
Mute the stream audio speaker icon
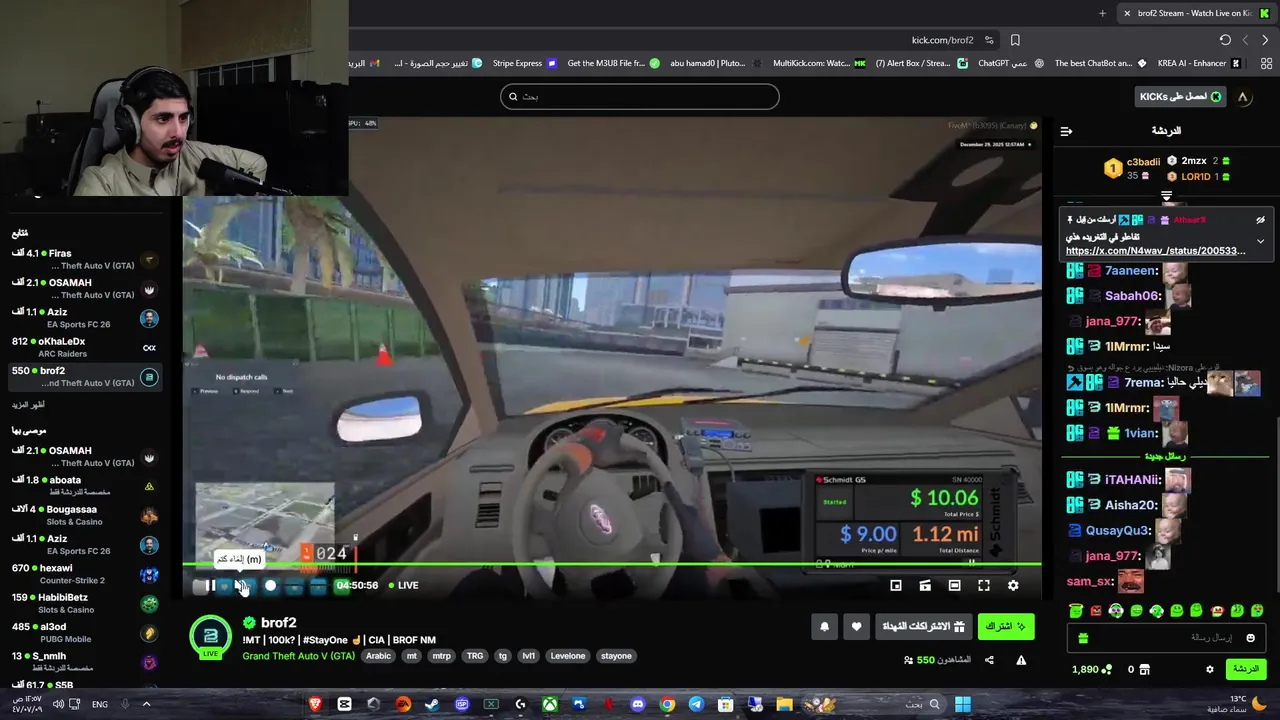point(241,585)
